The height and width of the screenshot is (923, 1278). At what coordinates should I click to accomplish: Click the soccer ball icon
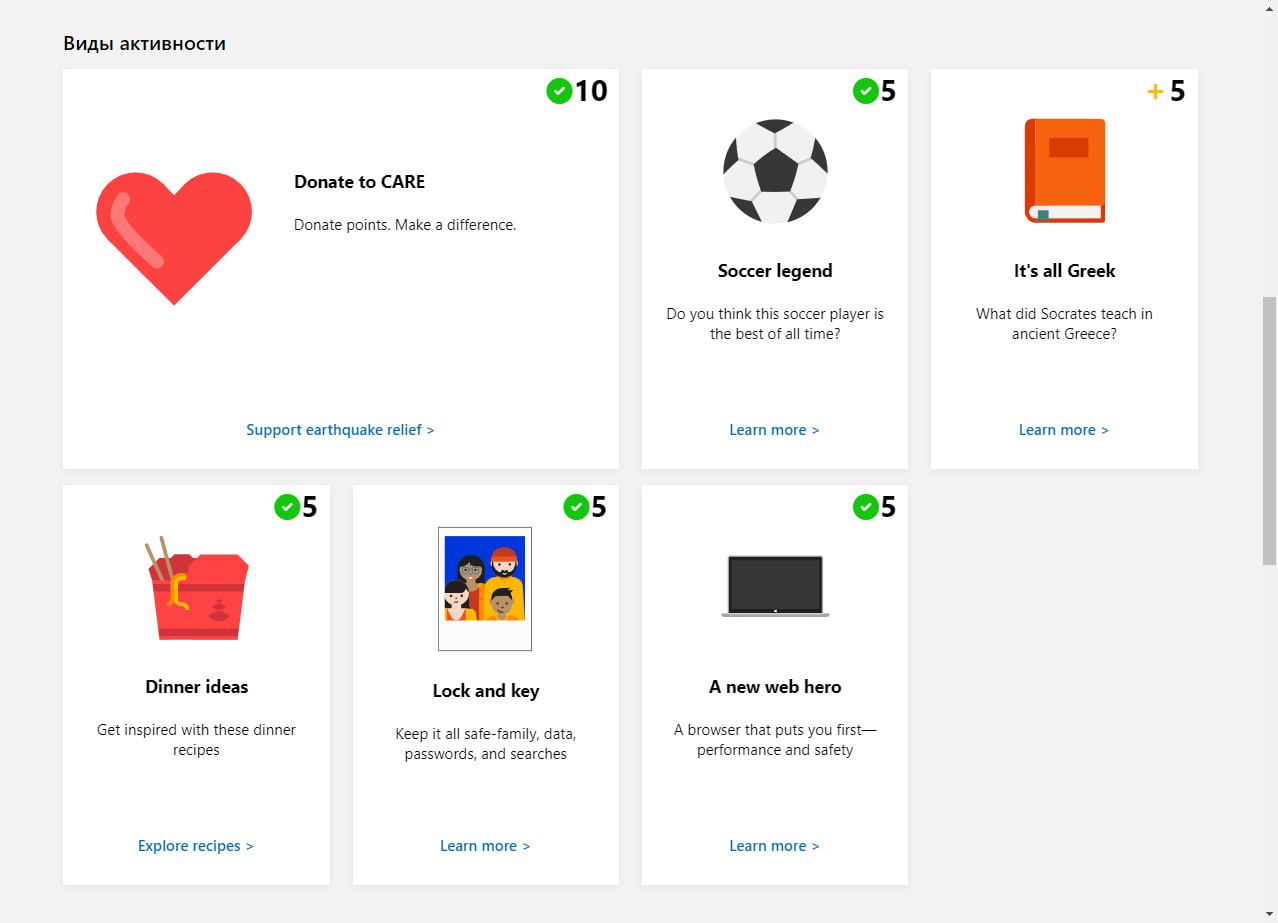click(775, 171)
